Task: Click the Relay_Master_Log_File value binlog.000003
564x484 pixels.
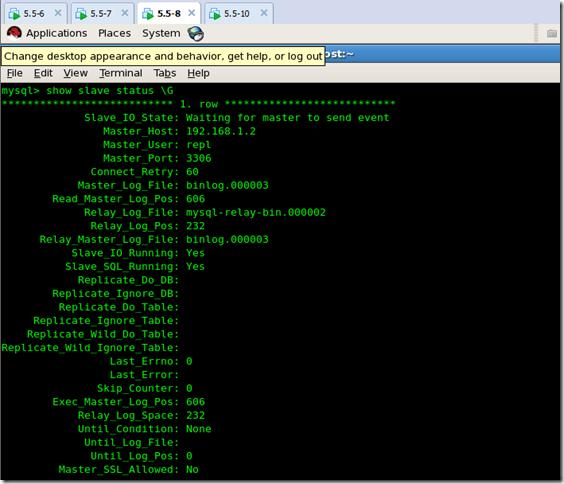Action: (227, 239)
